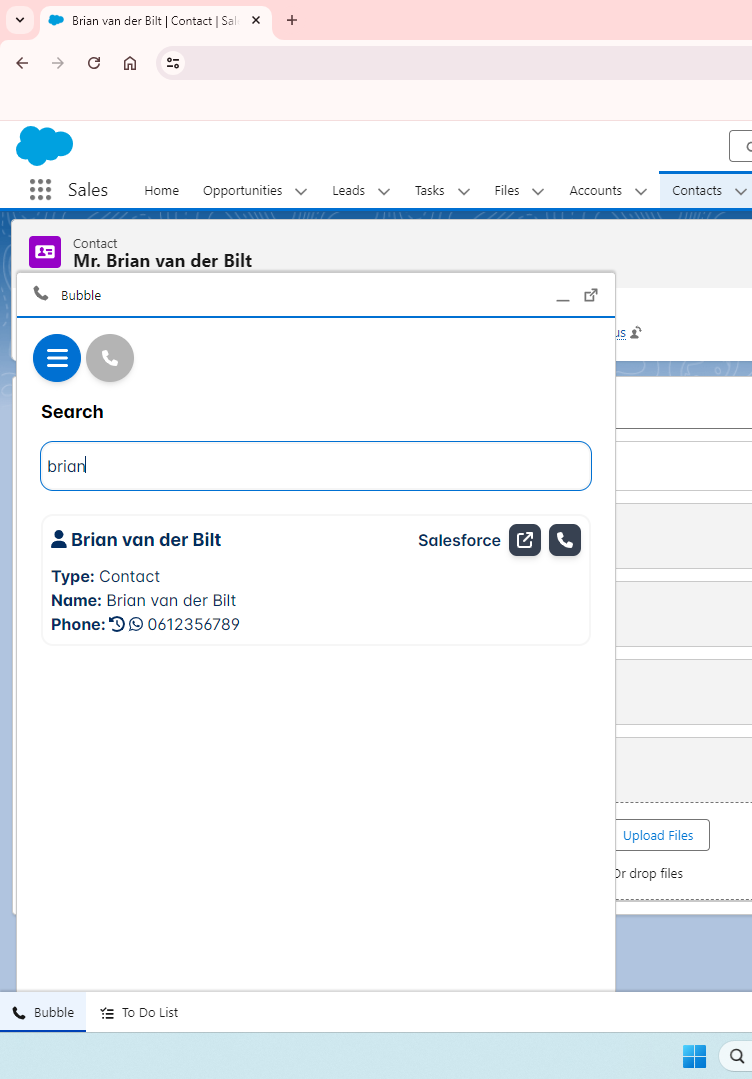752x1079 pixels.
Task: Open the Salesforce App Launcher grid
Action: pos(40,190)
